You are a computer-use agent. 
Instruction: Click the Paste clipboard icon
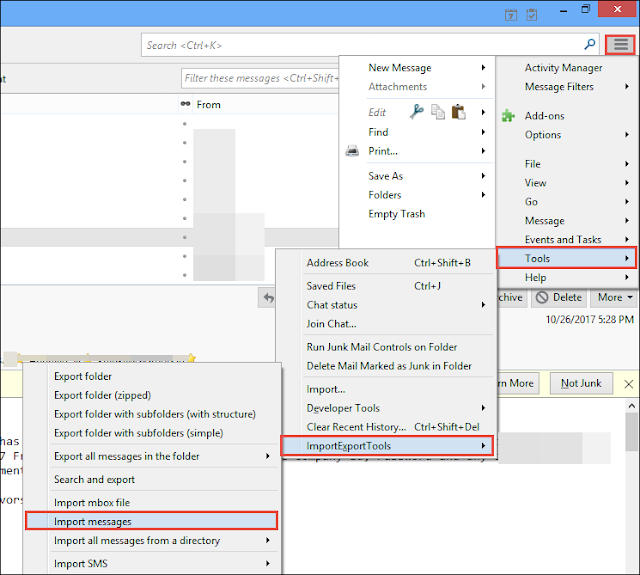coord(459,112)
